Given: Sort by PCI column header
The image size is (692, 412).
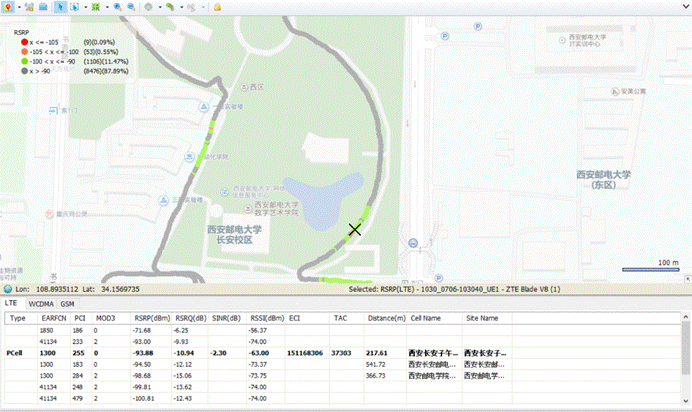Looking at the screenshot, I should point(80,318).
